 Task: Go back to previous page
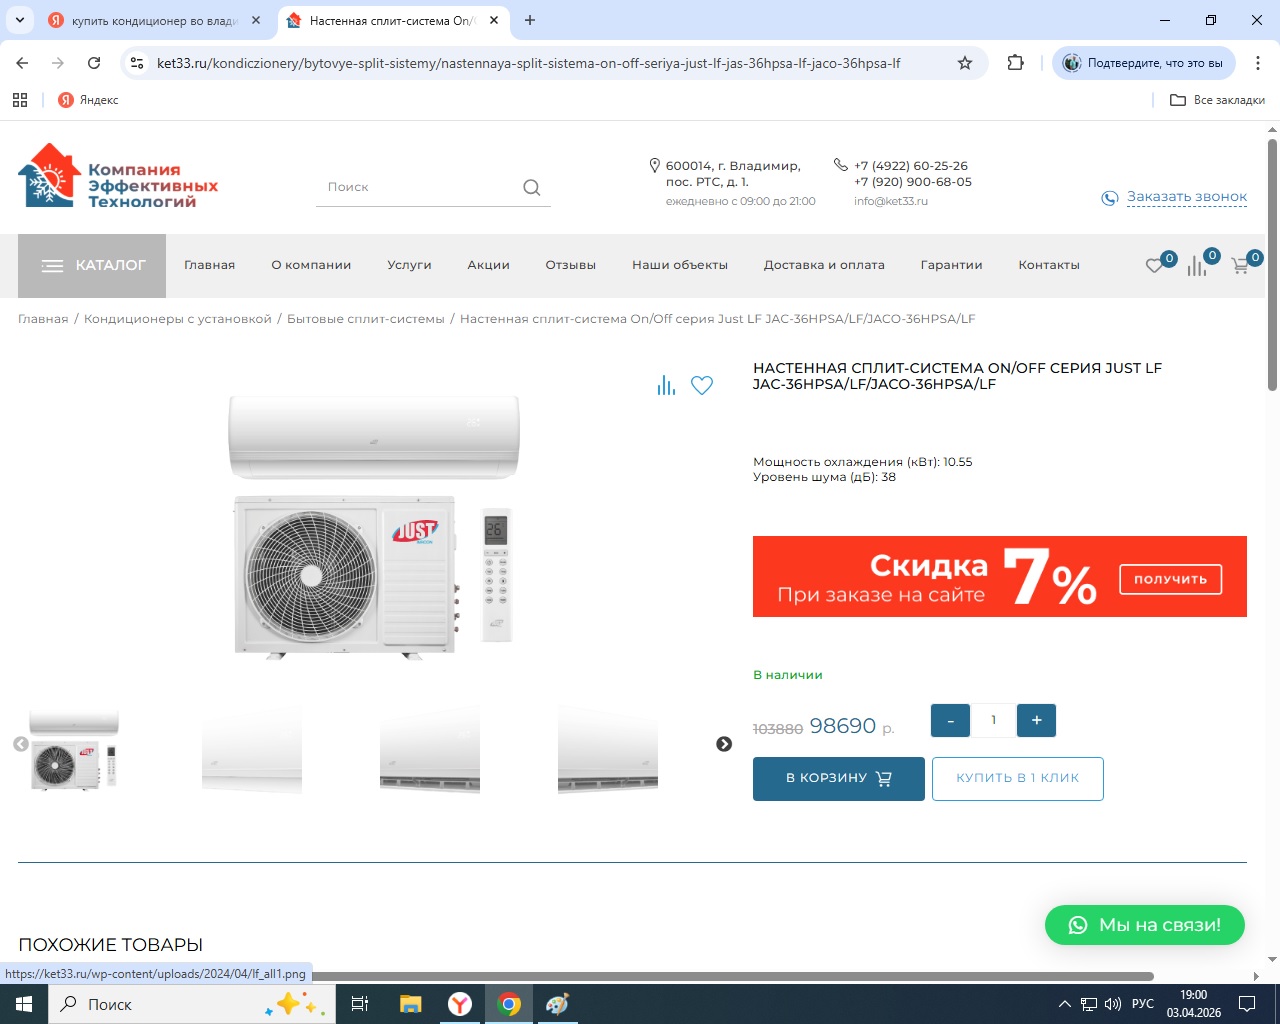(22, 63)
